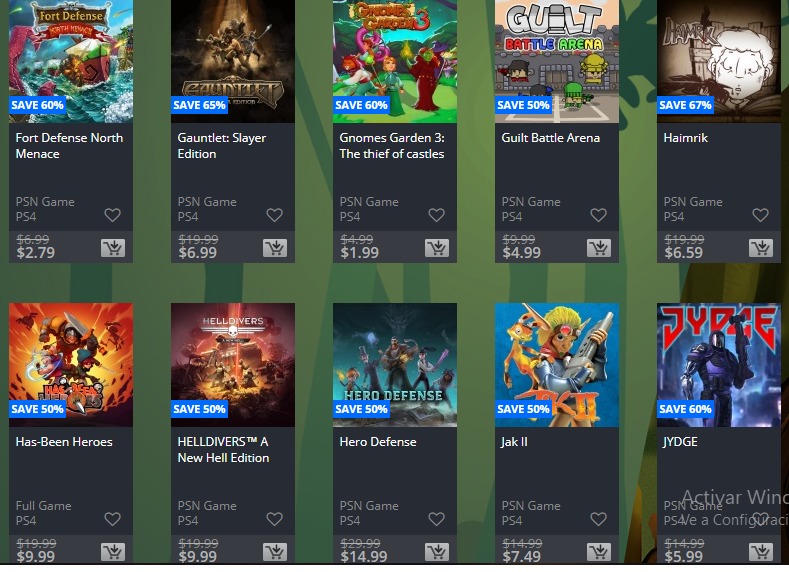Image resolution: width=789 pixels, height=572 pixels.
Task: Open JYDGE cover art thumbnail
Action: [x=719, y=365]
